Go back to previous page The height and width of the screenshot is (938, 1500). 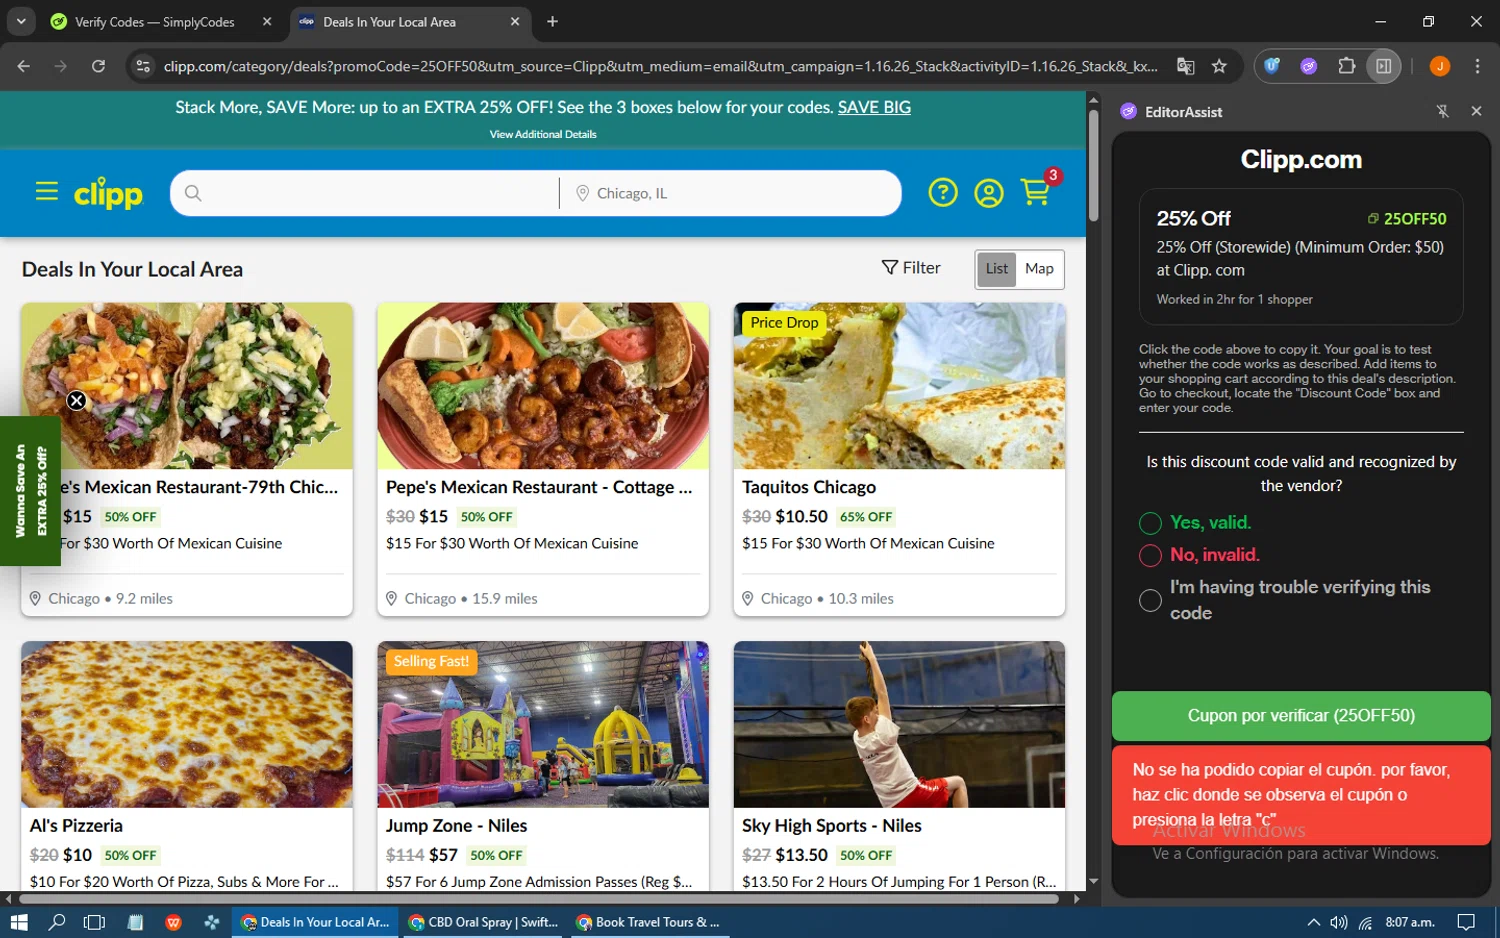[24, 66]
